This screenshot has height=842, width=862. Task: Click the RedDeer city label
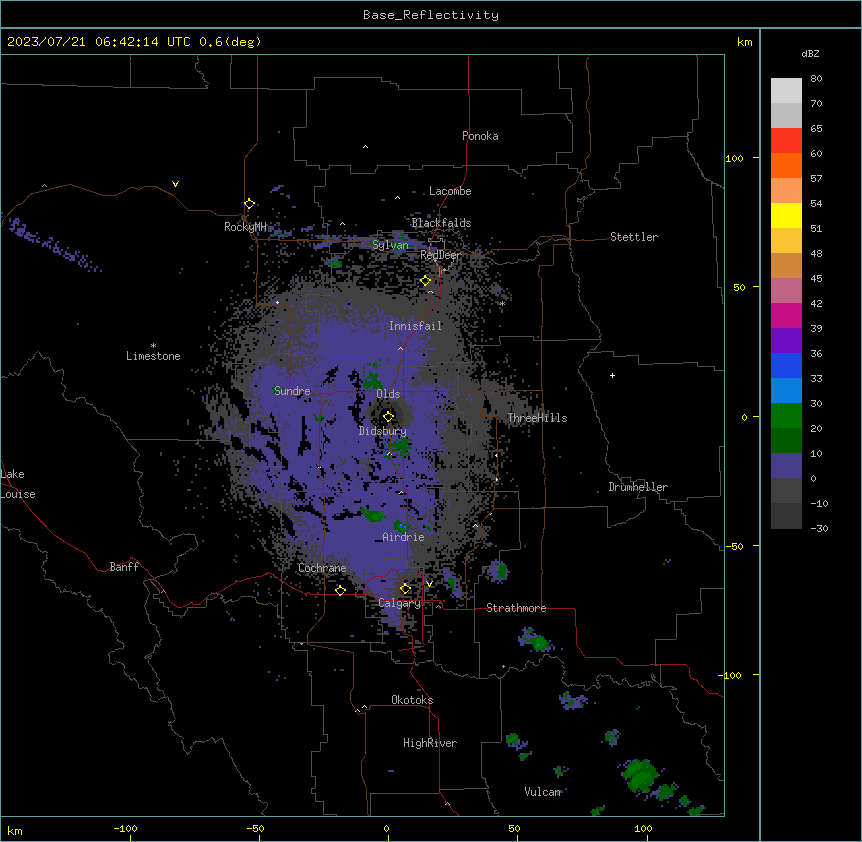tap(440, 255)
